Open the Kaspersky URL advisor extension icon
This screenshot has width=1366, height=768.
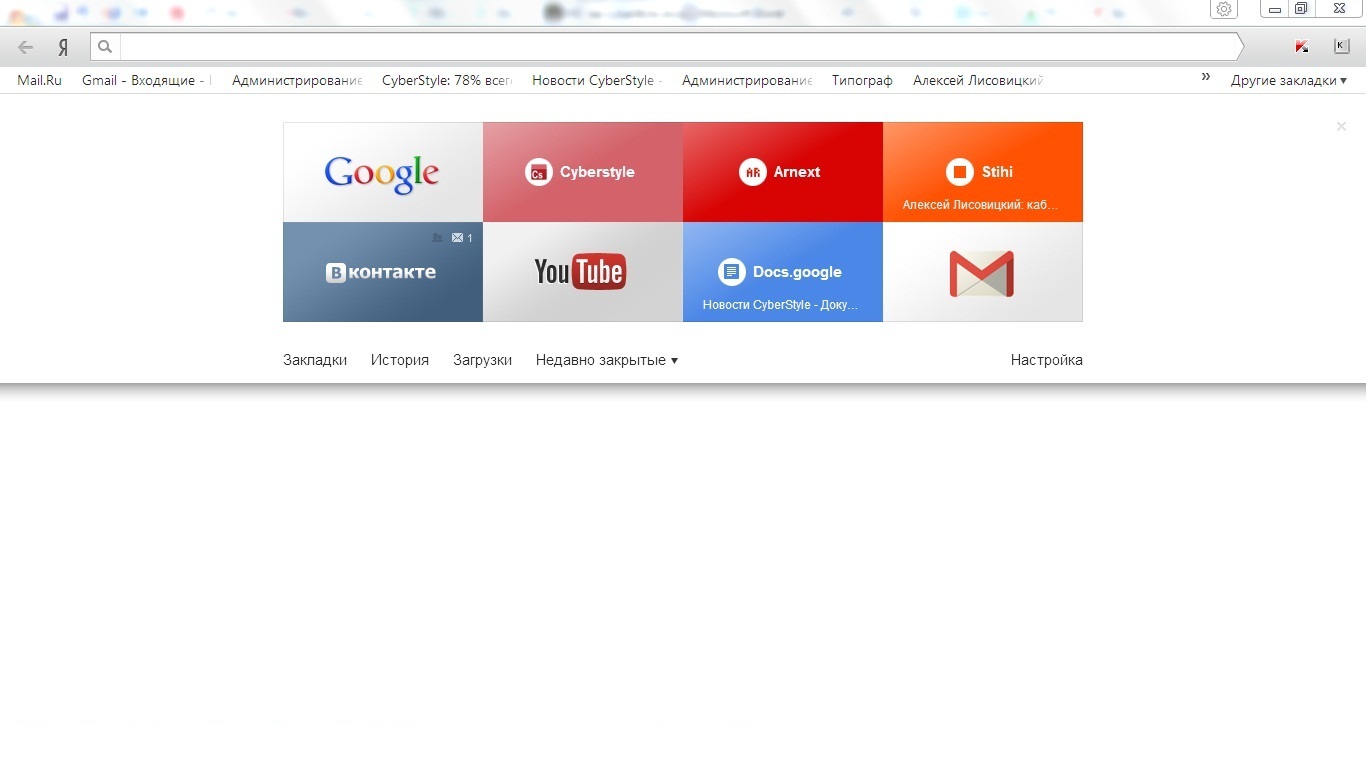tap(1302, 47)
